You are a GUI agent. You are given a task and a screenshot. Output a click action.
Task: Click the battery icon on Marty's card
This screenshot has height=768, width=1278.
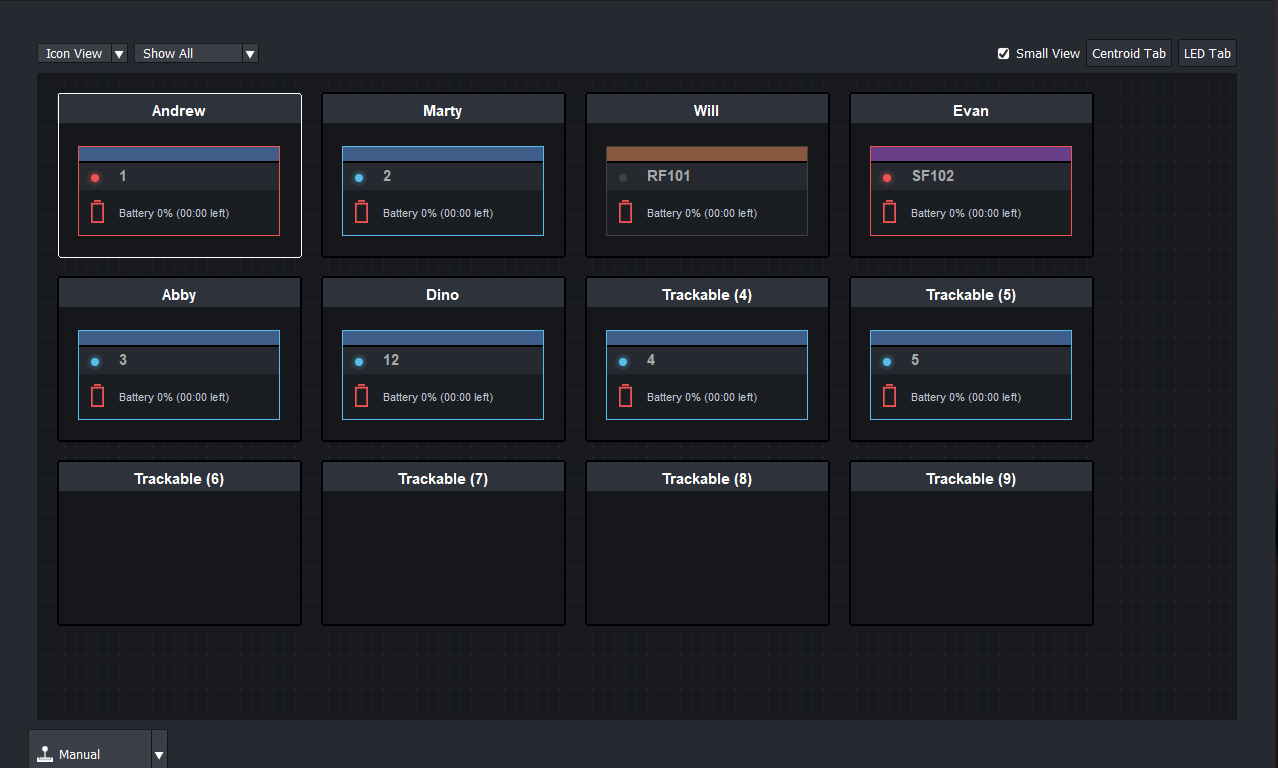pos(360,212)
